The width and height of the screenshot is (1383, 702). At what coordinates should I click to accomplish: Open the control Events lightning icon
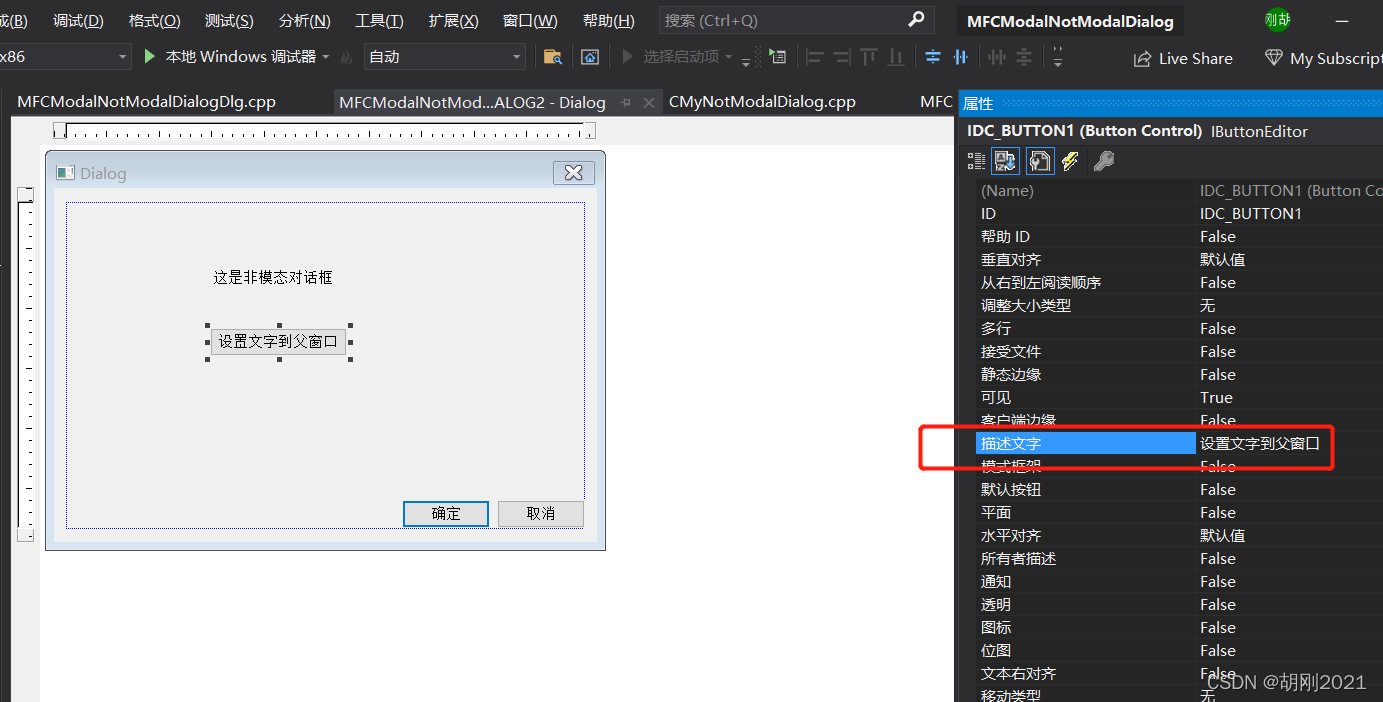(1070, 160)
